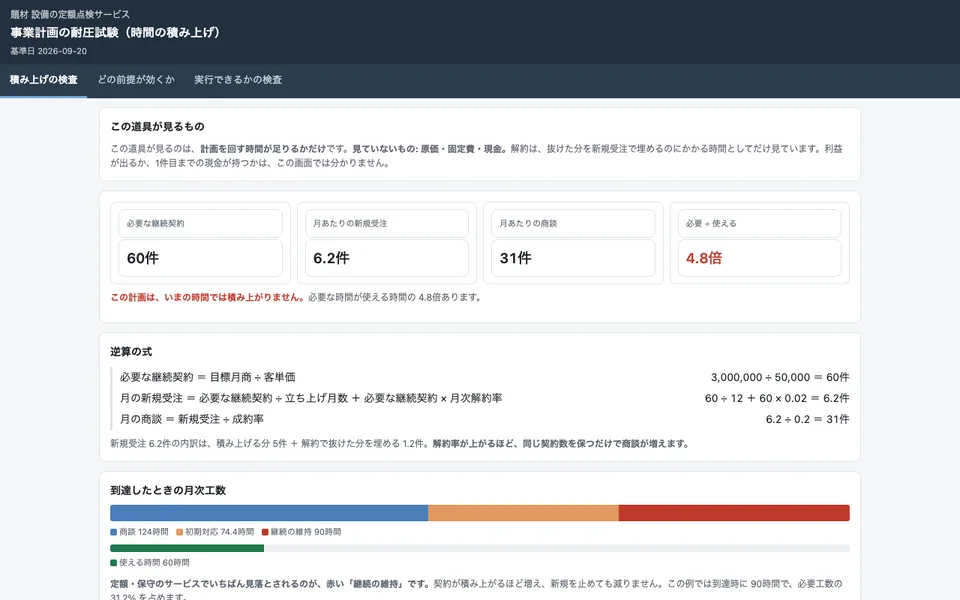Click the red 継続の維持 bar segment
This screenshot has width=960, height=600.
coord(734,513)
